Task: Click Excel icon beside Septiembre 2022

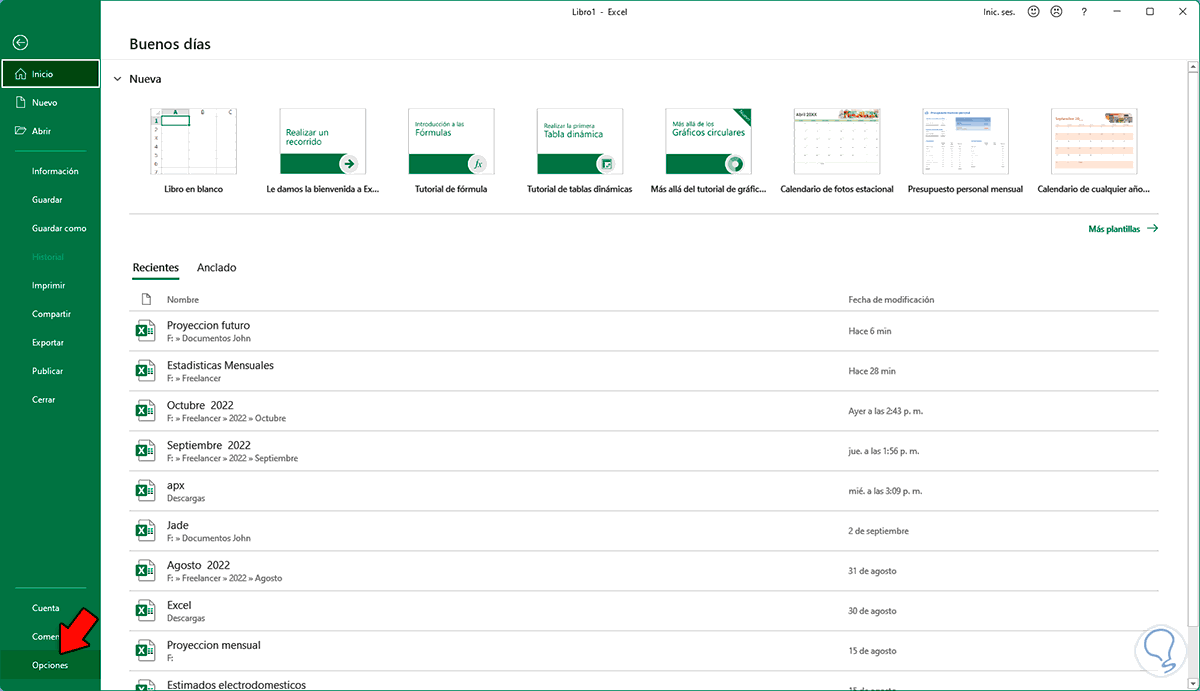Action: point(145,451)
